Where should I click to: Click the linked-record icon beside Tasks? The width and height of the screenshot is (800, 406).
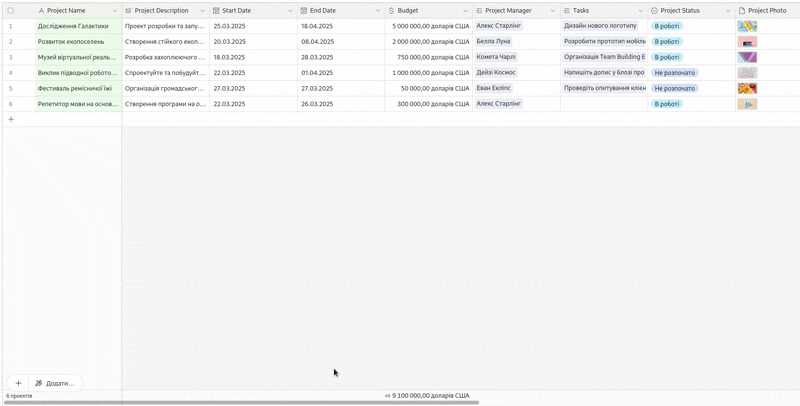567,11
